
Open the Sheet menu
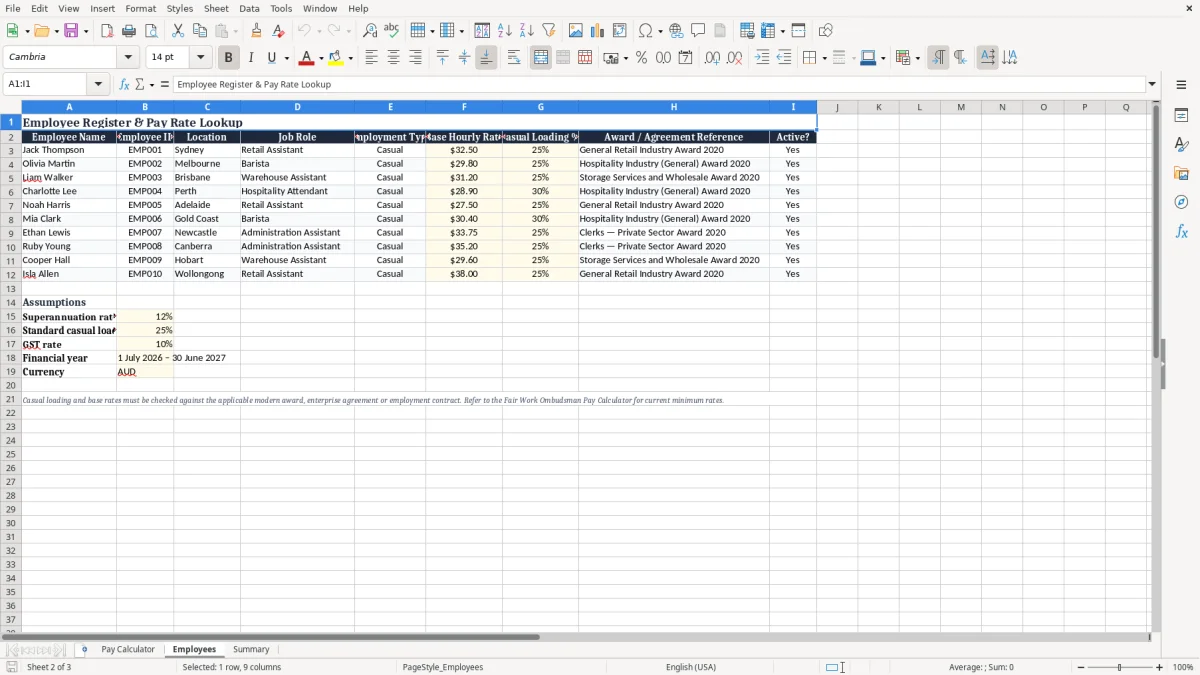click(x=217, y=8)
